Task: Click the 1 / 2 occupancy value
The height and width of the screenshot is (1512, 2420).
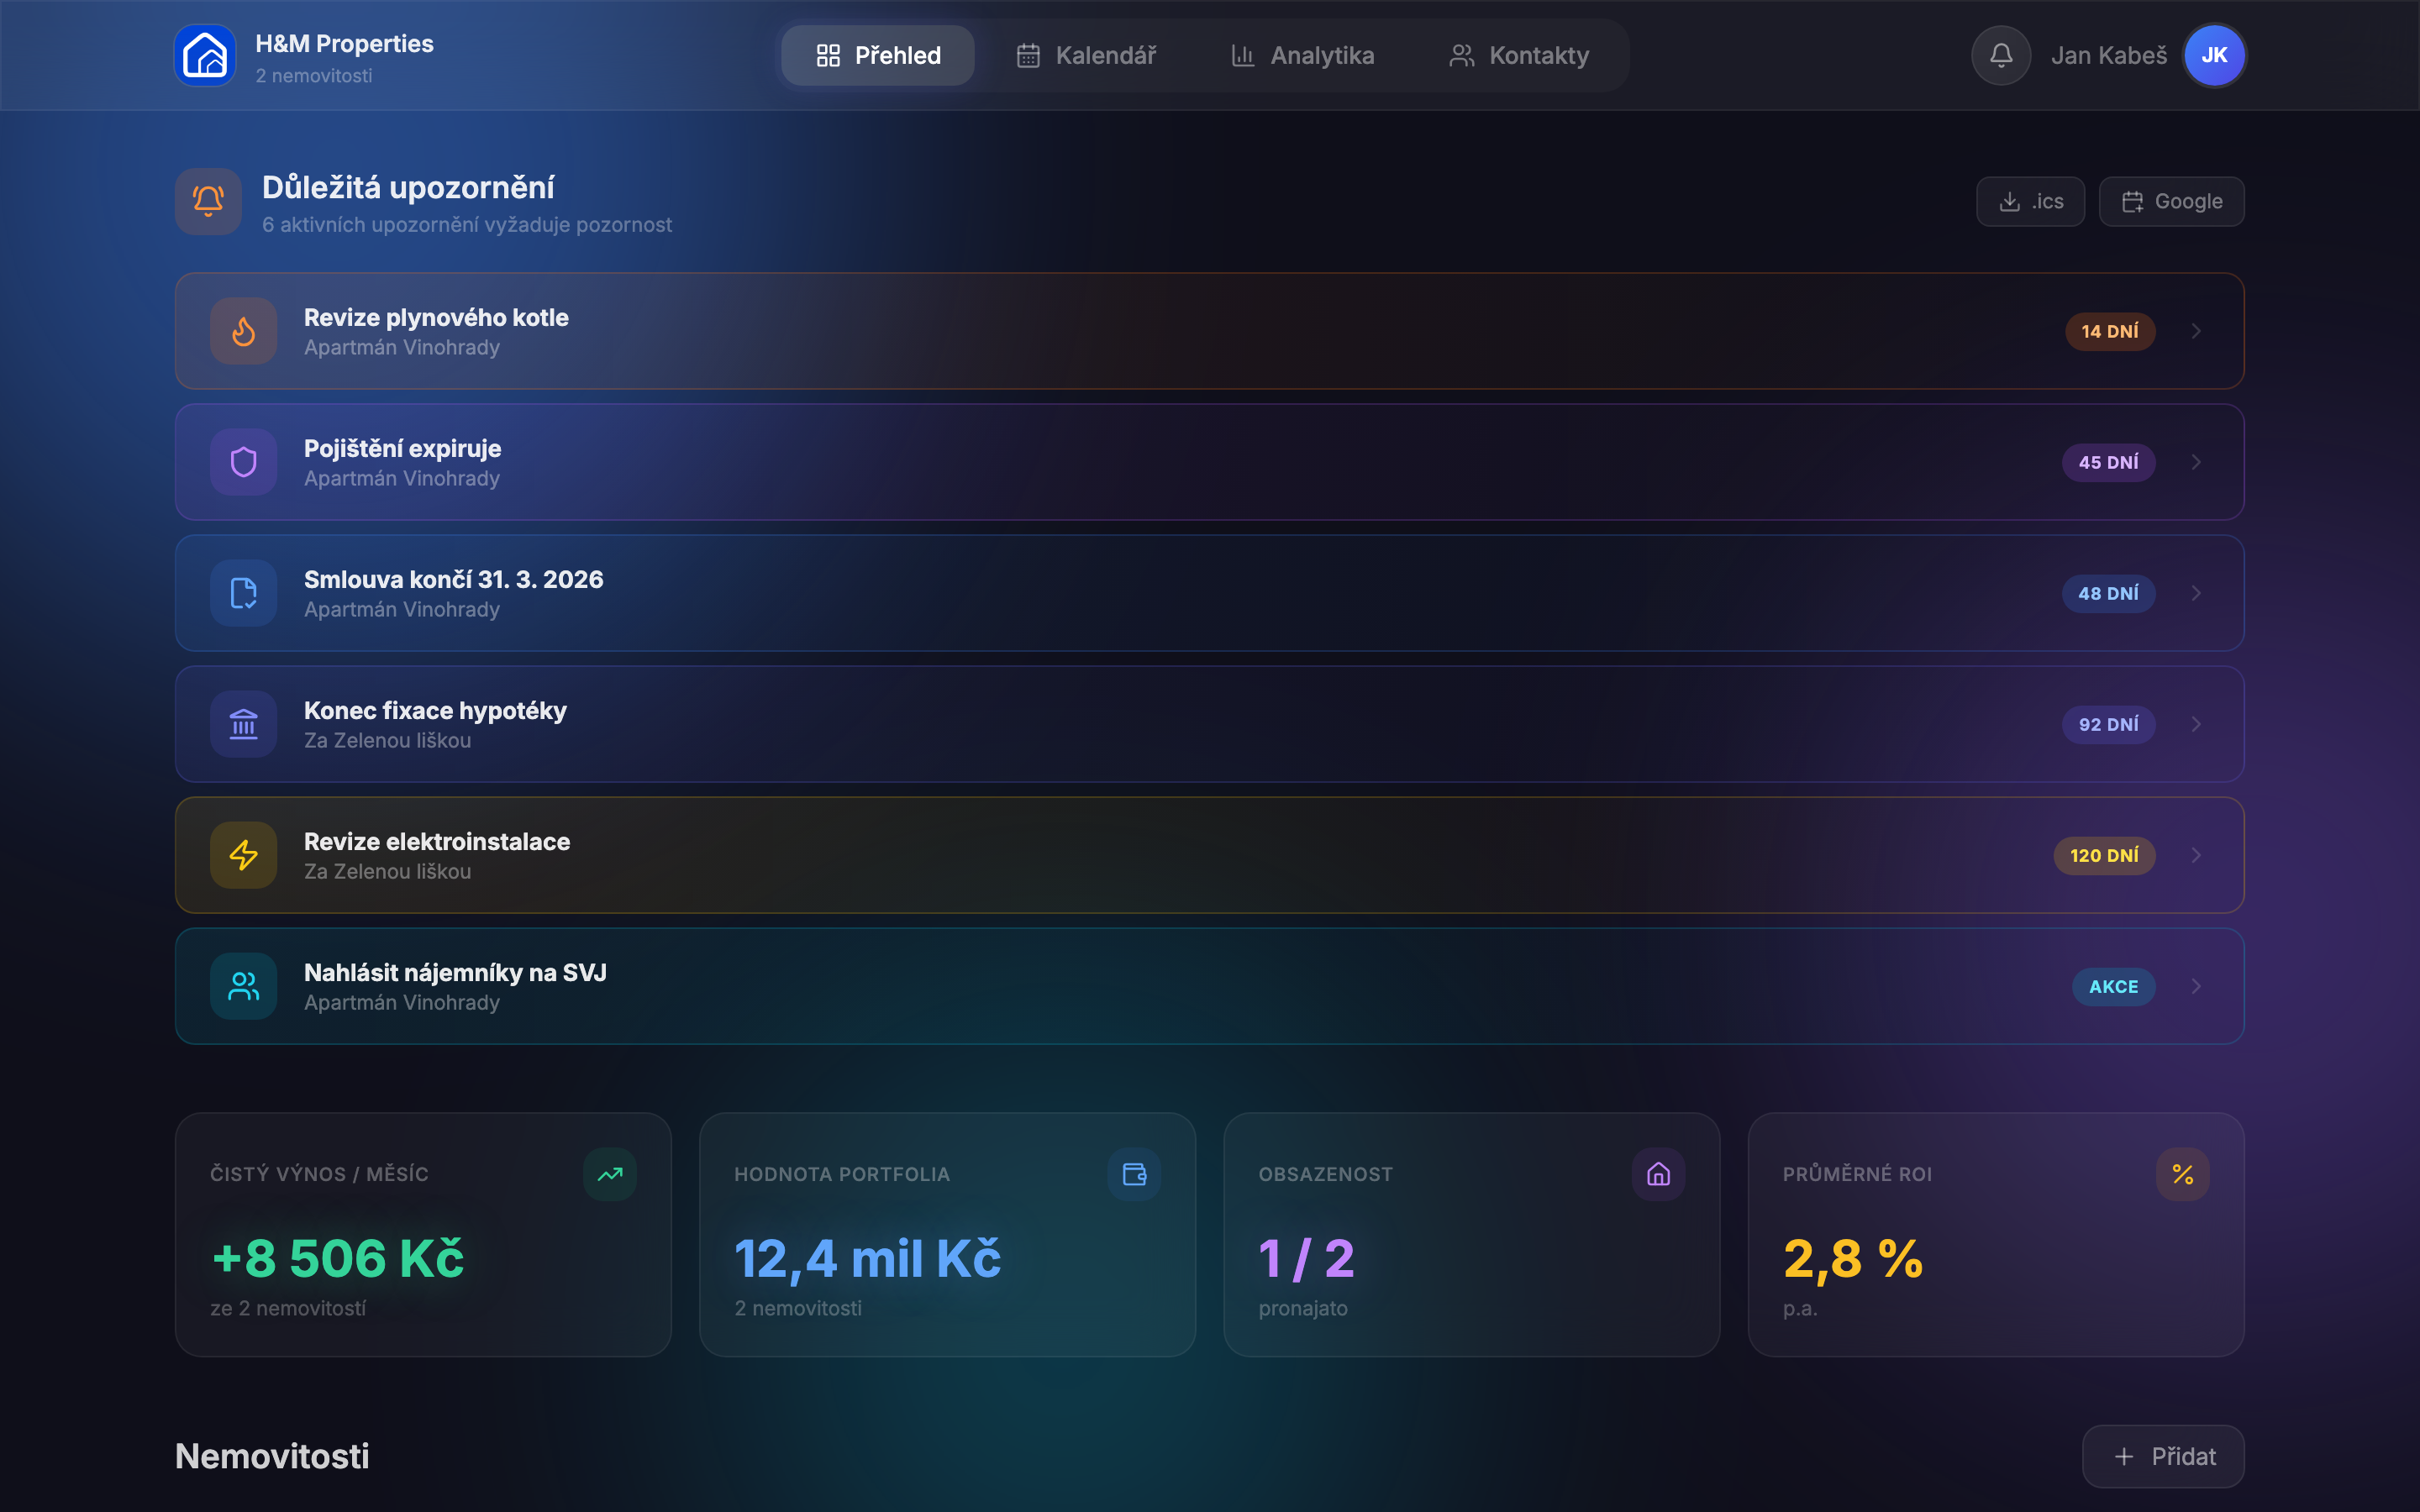Action: click(x=1306, y=1258)
